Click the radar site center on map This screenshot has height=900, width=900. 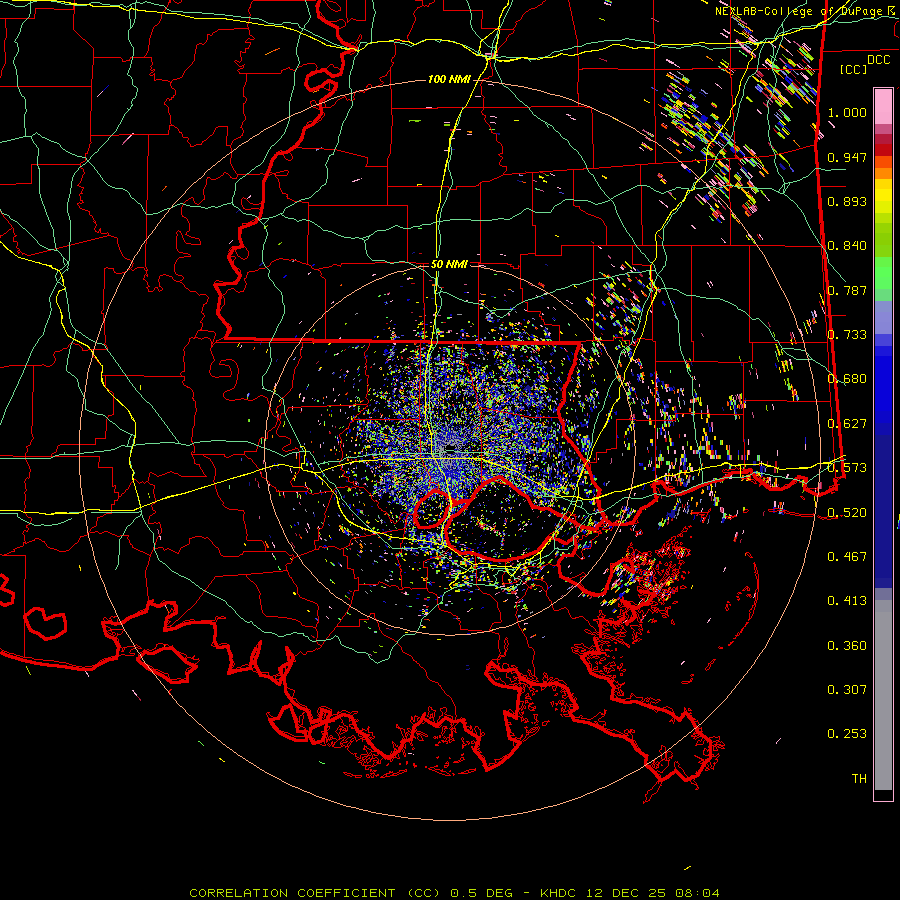point(451,448)
